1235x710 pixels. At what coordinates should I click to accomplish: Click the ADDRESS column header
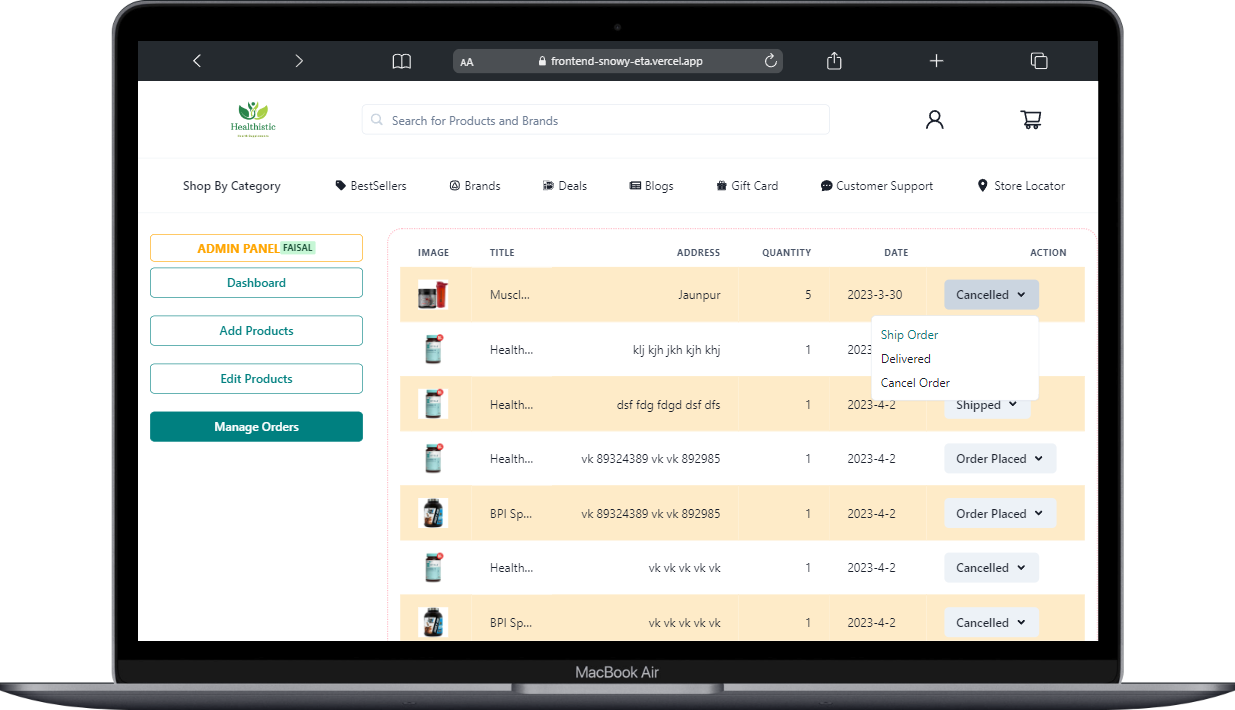(x=698, y=253)
